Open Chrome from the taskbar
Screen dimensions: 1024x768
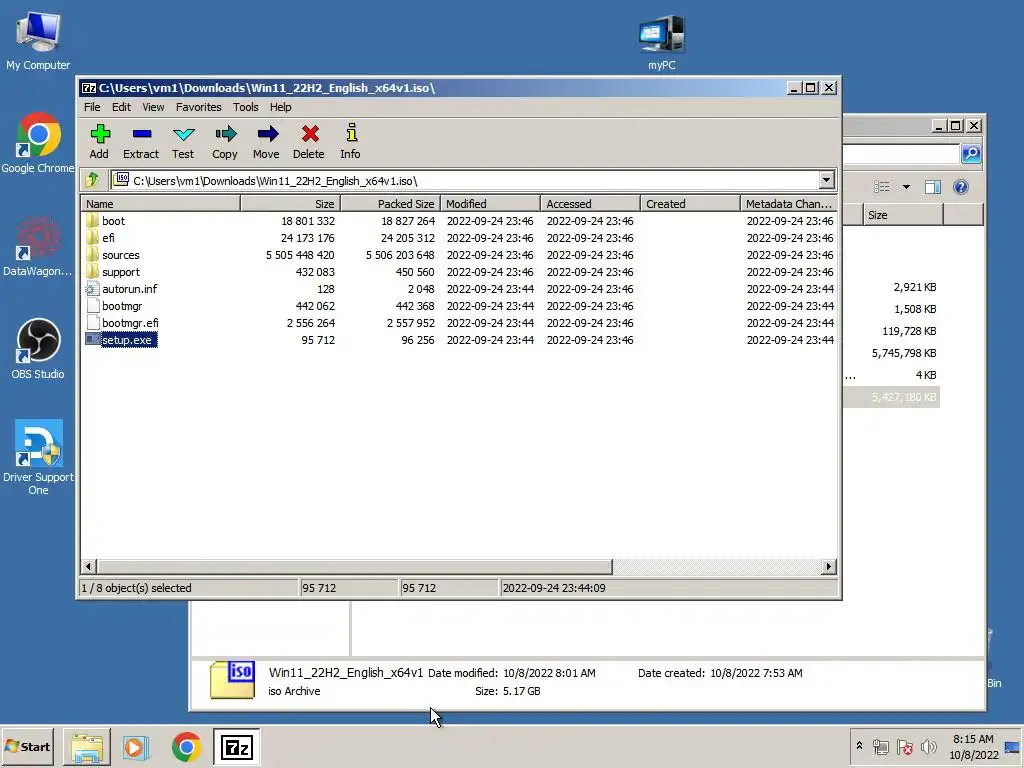pos(187,747)
